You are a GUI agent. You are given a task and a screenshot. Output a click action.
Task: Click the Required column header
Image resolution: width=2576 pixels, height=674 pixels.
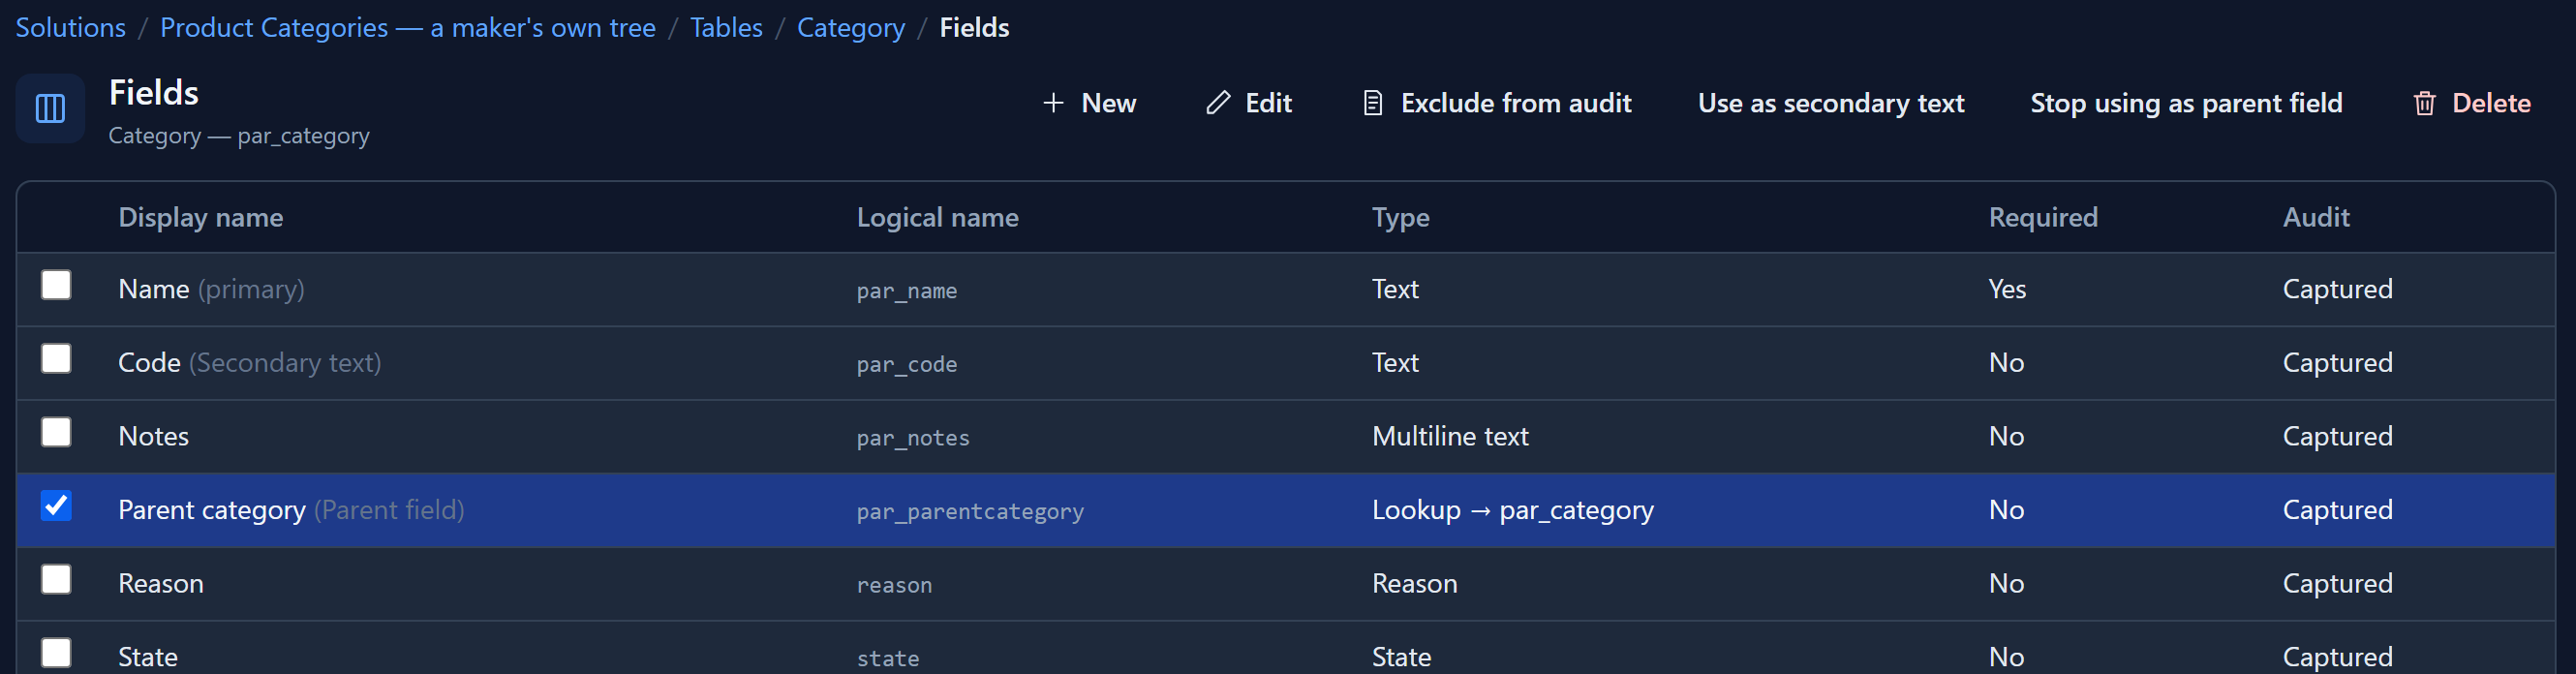pyautogui.click(x=2043, y=217)
